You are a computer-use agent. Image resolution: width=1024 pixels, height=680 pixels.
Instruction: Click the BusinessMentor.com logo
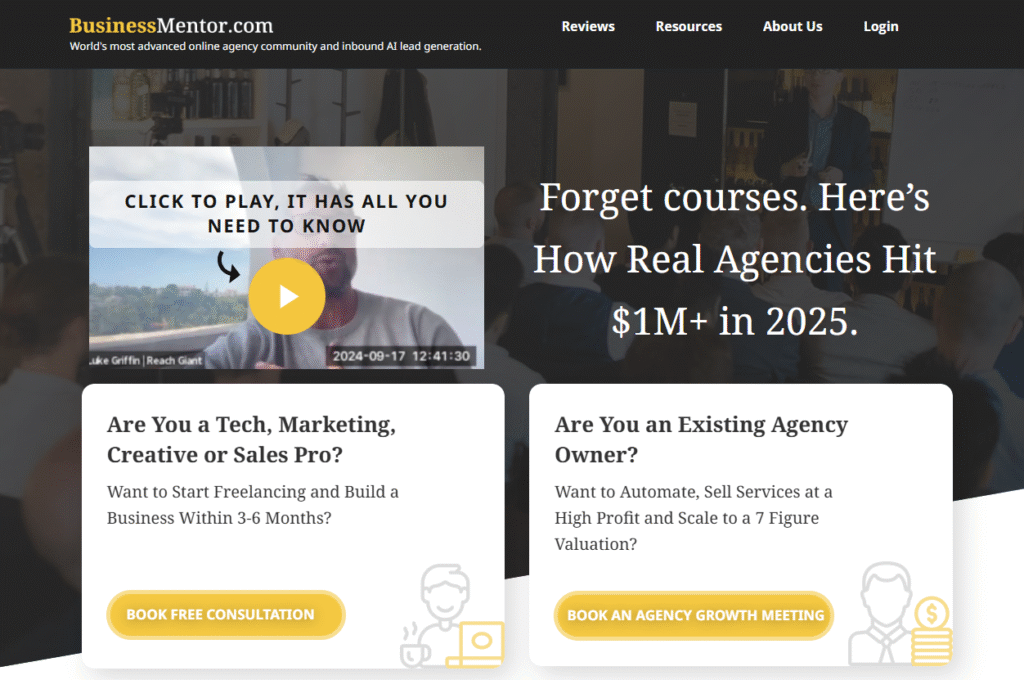pos(171,25)
